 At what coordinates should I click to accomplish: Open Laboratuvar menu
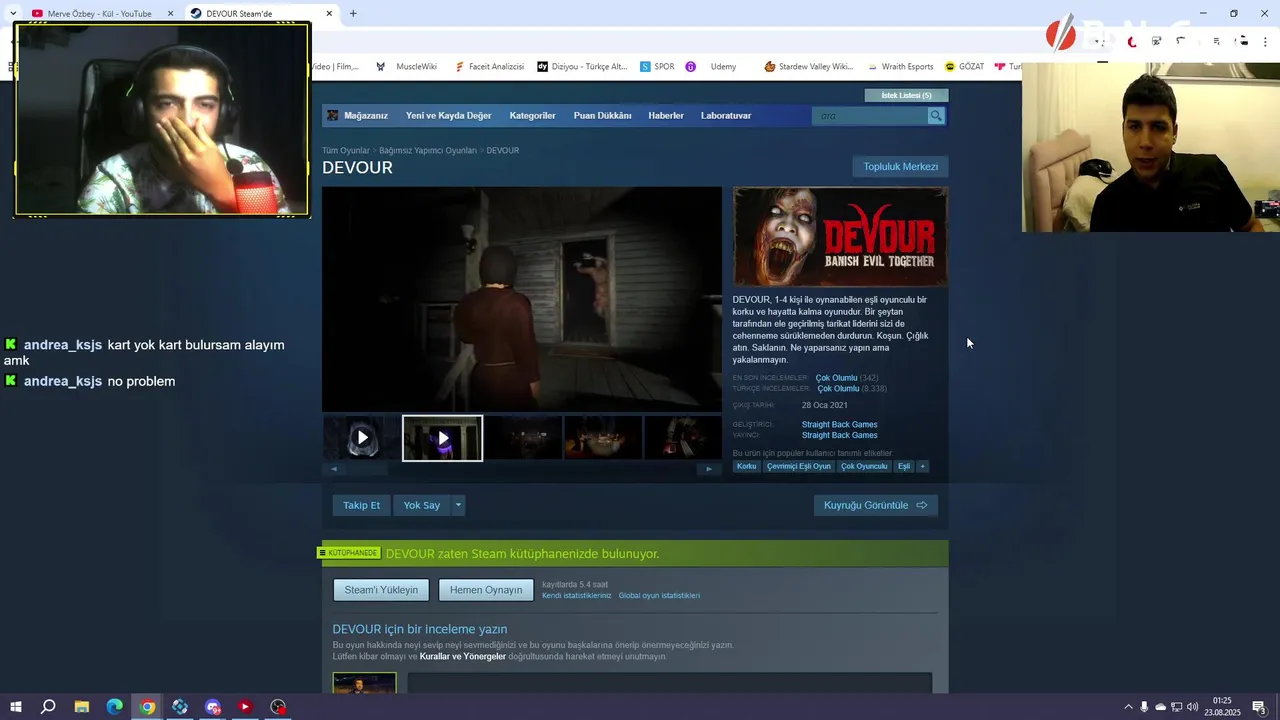(x=726, y=116)
